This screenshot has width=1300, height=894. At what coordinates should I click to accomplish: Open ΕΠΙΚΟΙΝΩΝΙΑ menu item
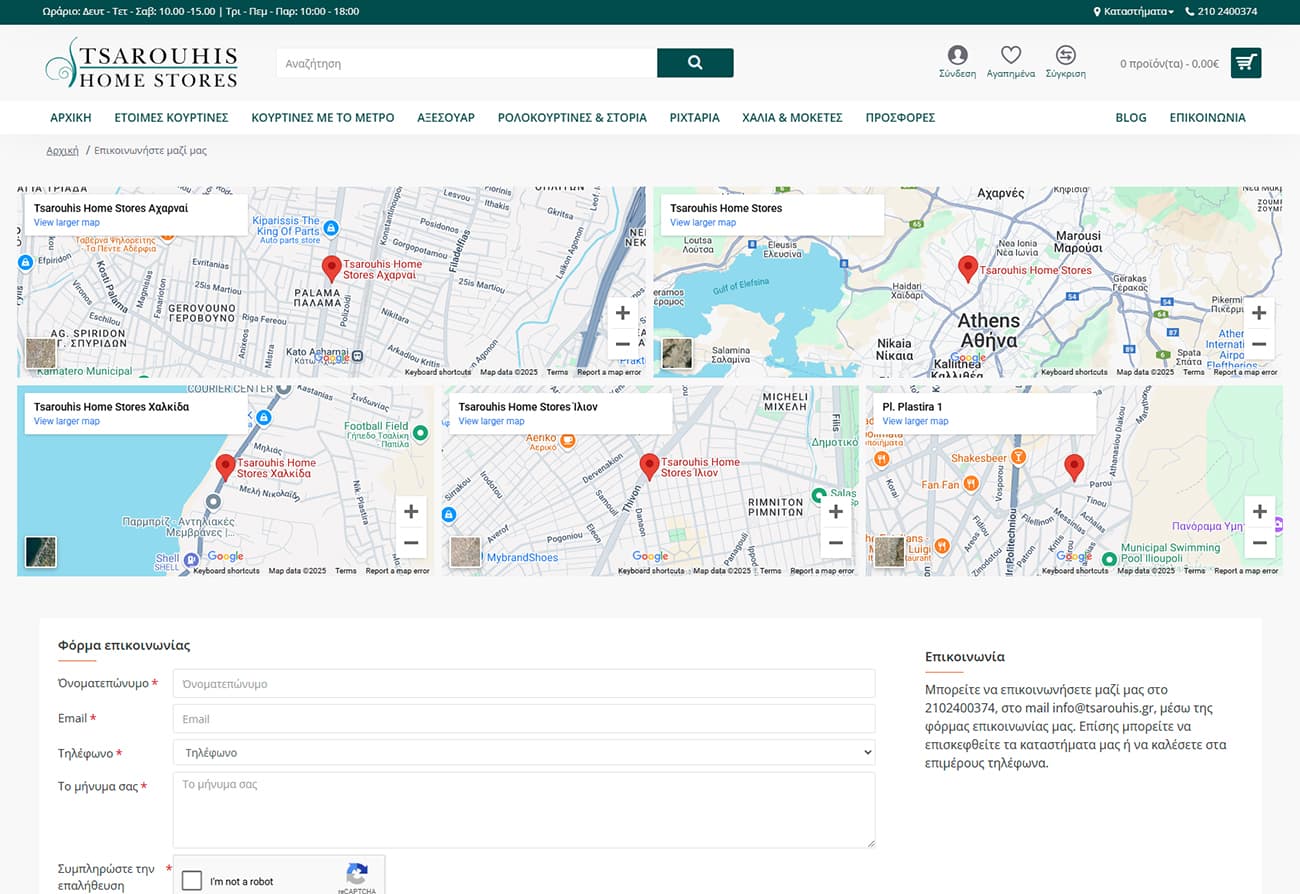pyautogui.click(x=1208, y=117)
